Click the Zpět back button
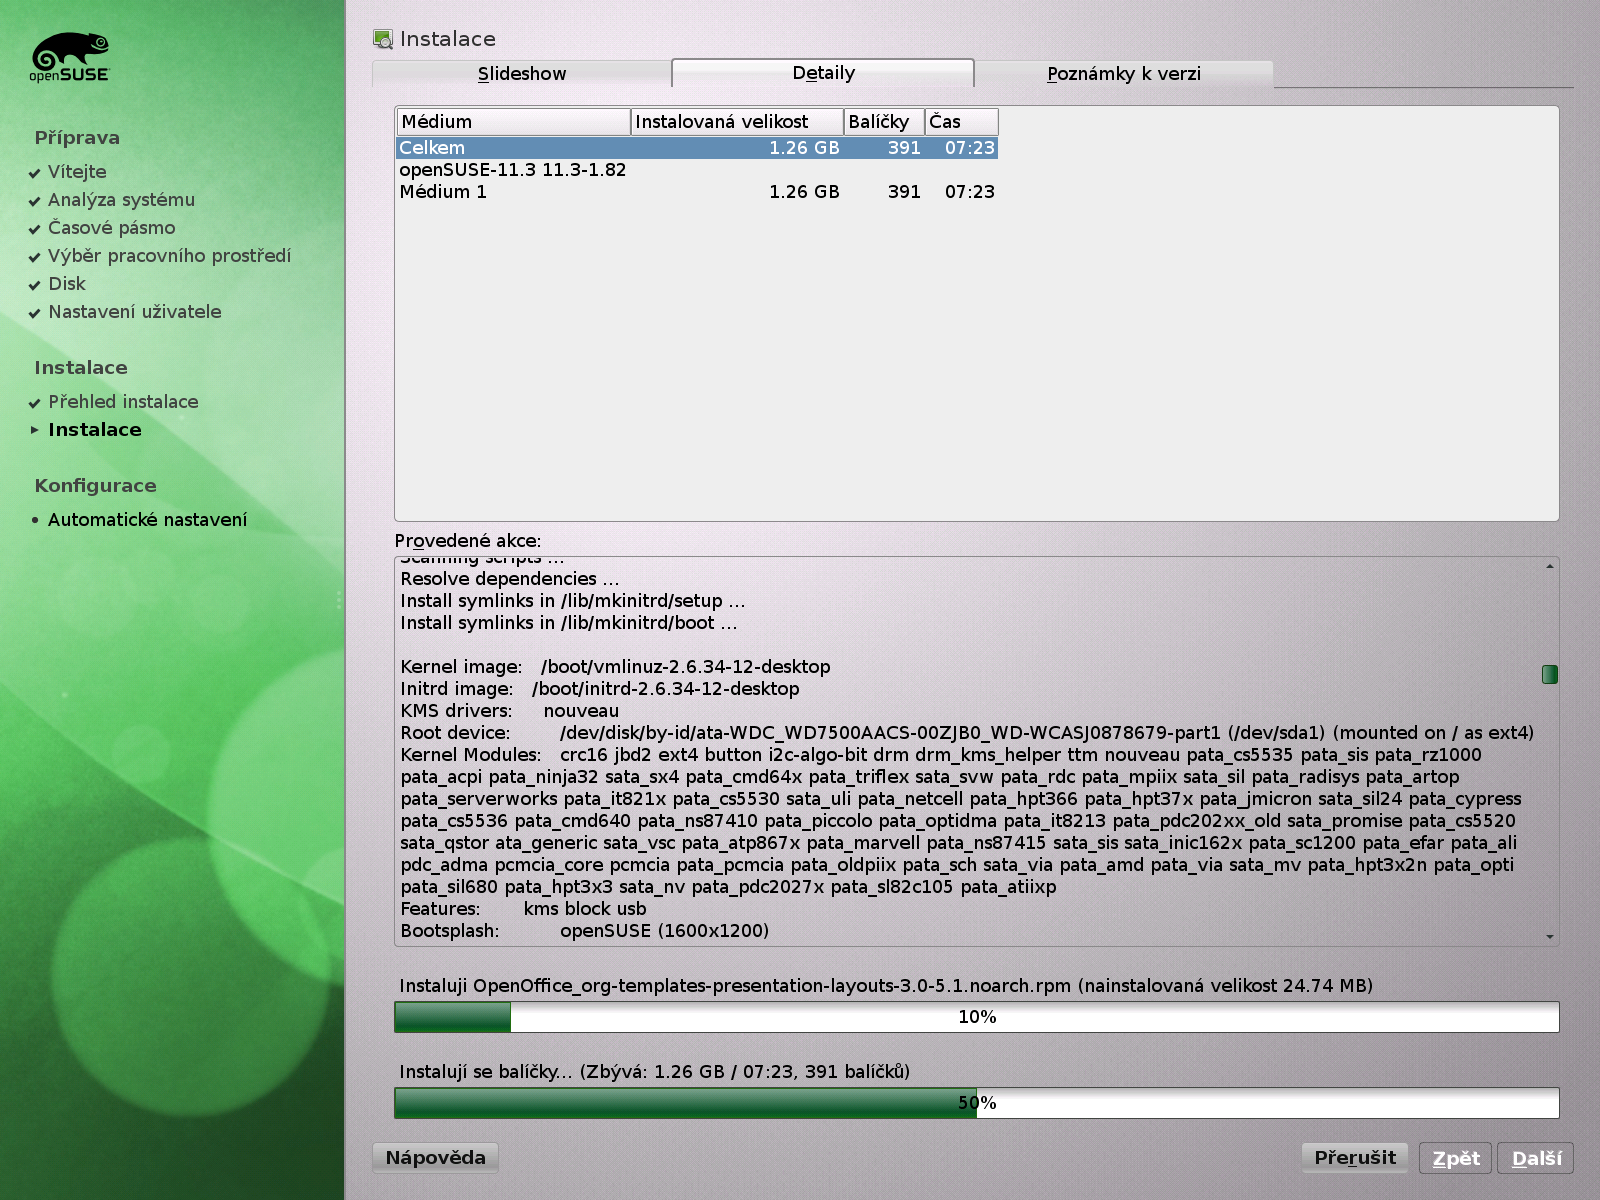This screenshot has height=1200, width=1600. [1456, 1158]
